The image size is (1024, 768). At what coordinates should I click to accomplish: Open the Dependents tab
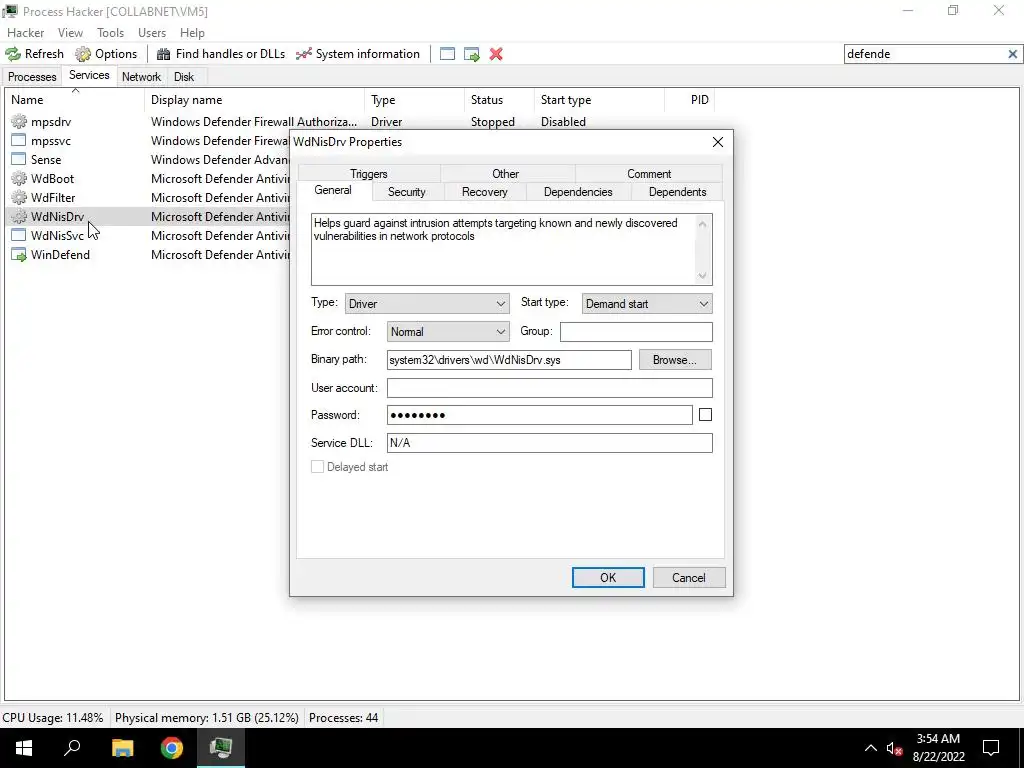tap(677, 192)
